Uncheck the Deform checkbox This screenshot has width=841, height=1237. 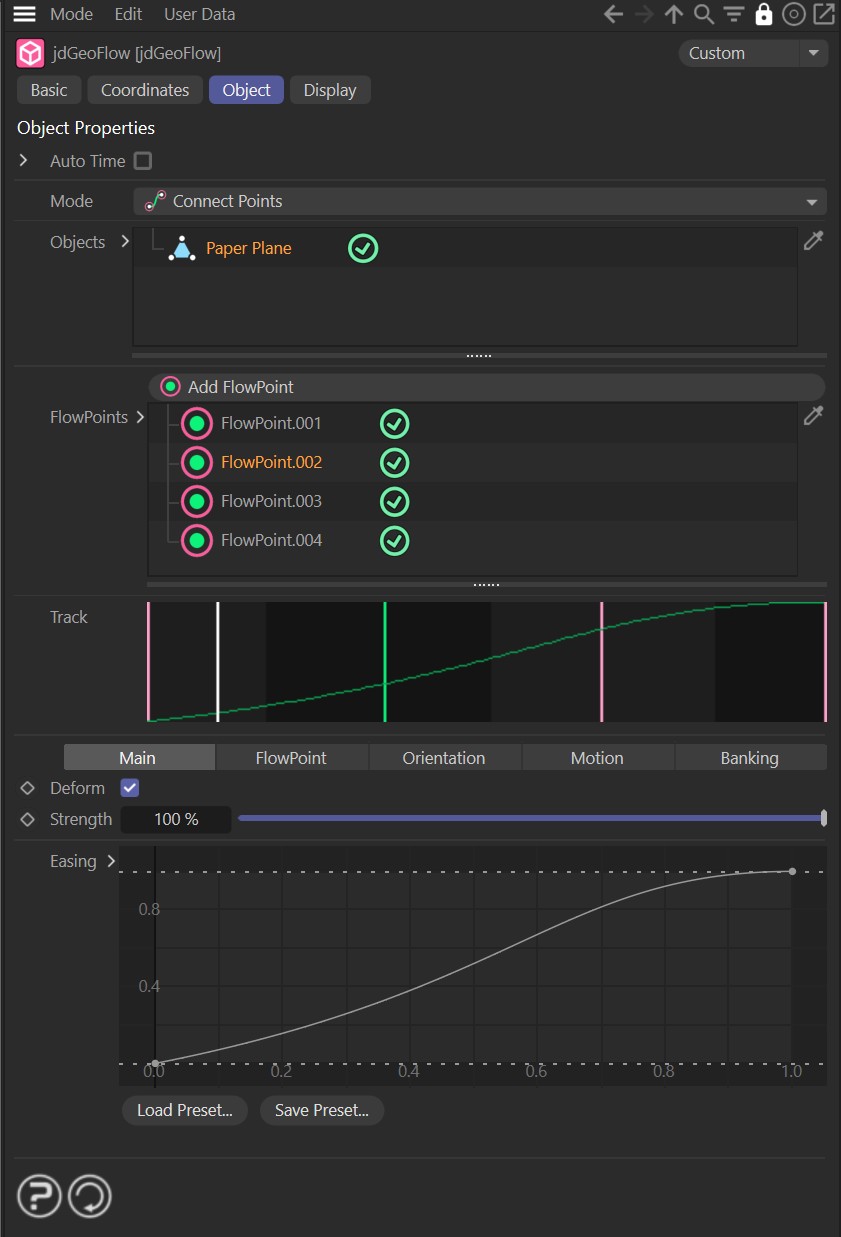pos(129,788)
